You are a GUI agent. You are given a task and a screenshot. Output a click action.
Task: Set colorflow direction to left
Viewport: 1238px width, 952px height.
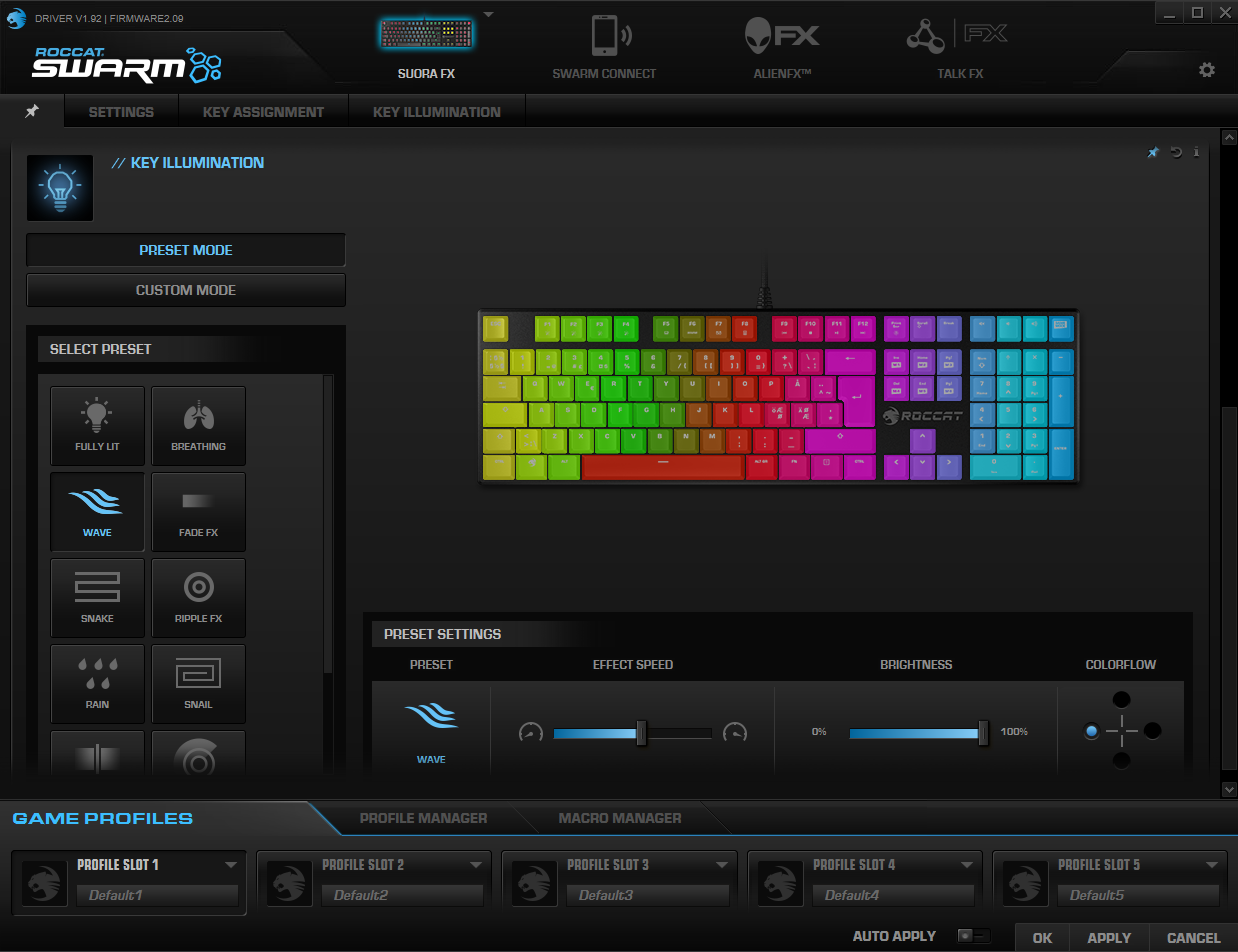tap(1091, 731)
